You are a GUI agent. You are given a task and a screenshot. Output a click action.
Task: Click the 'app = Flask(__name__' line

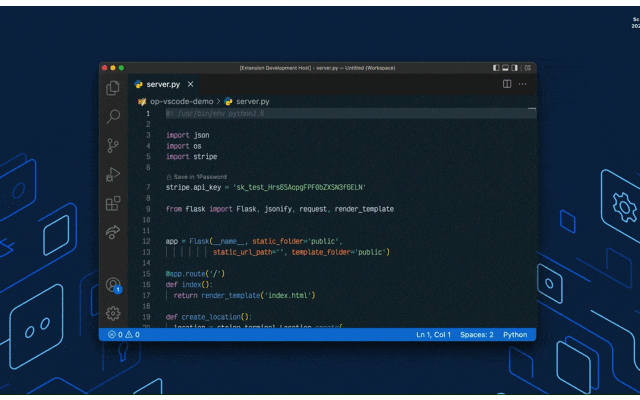(254, 241)
